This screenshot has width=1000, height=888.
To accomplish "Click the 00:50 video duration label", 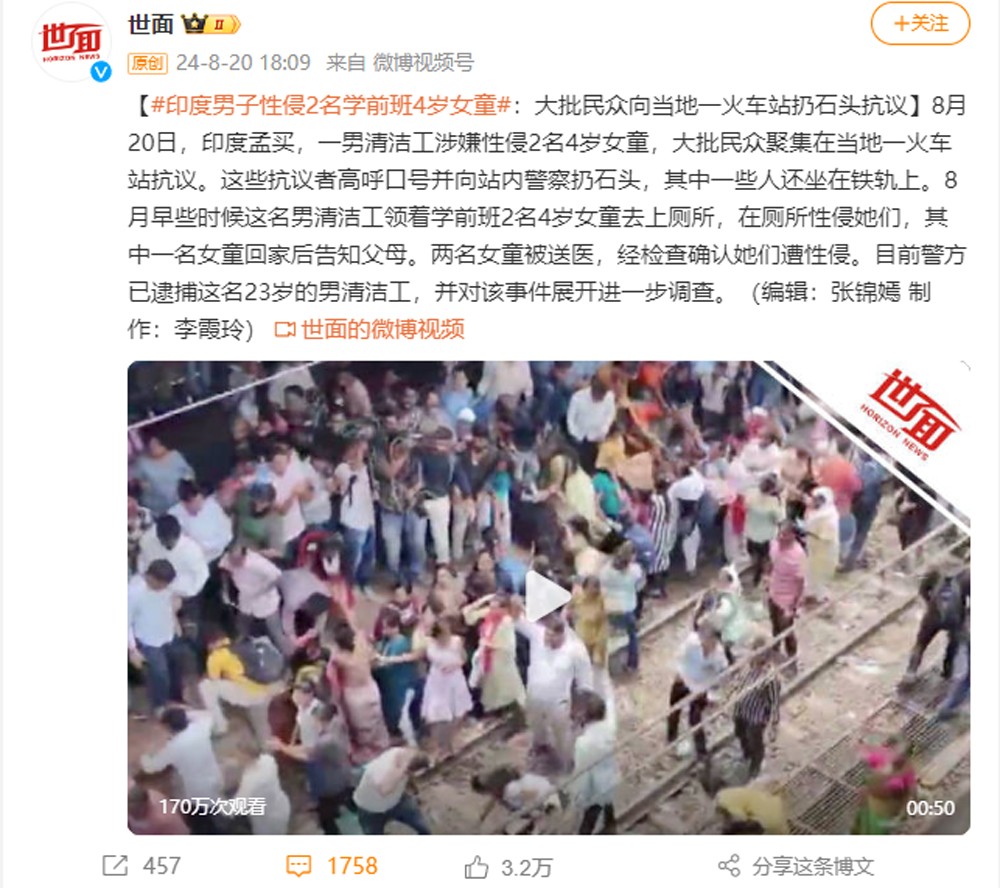I will point(930,808).
